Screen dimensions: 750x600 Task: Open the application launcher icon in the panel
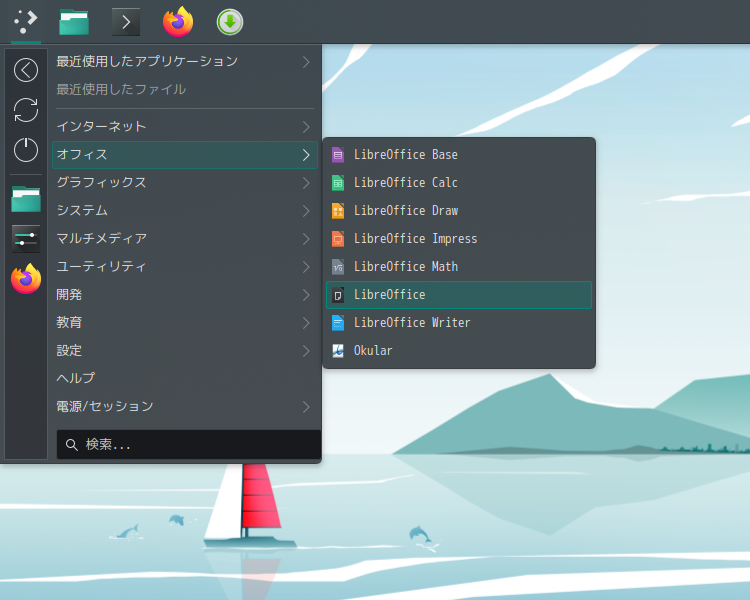click(26, 22)
